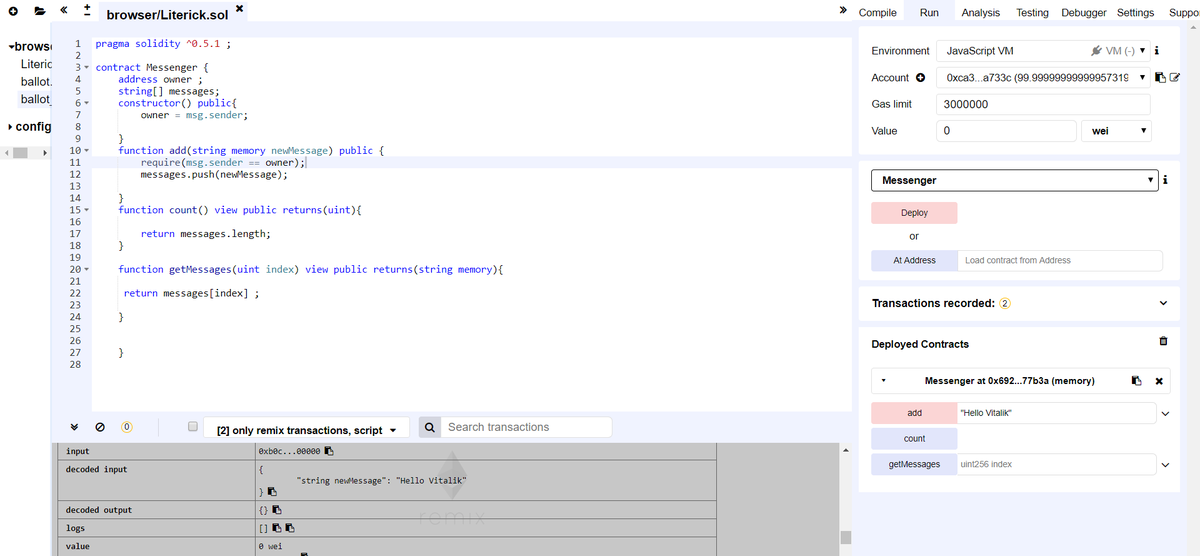Expand getMessages function parameters chevron
This screenshot has width=1200, height=556.
(1165, 464)
